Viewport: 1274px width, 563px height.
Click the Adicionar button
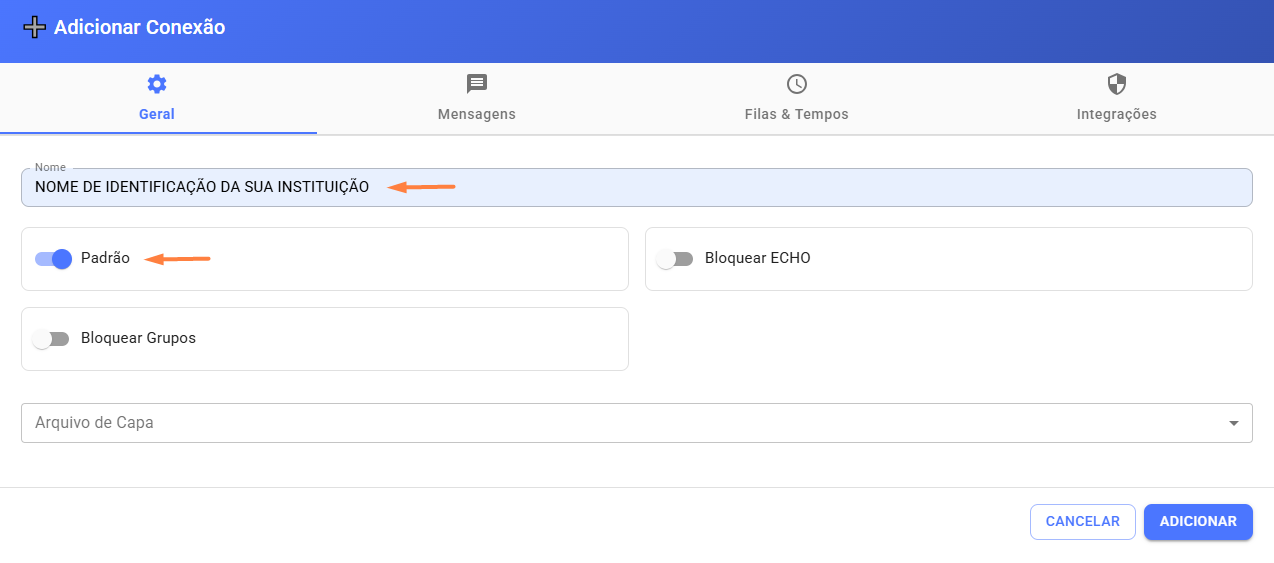1198,522
